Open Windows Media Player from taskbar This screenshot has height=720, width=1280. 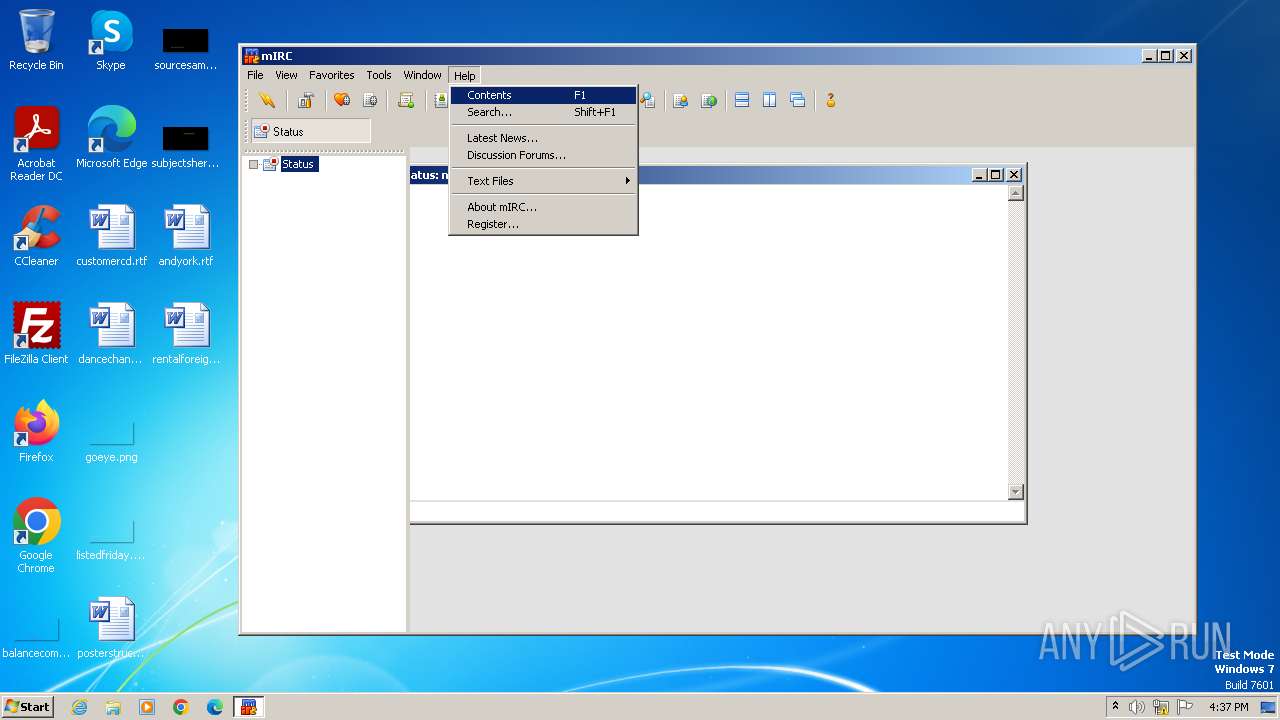pos(147,707)
